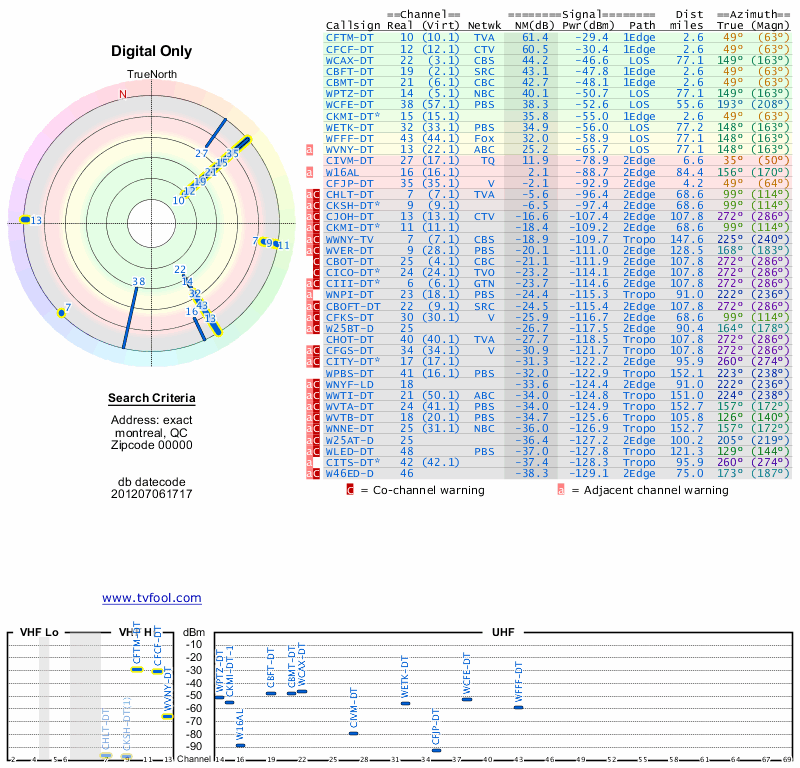This screenshot has width=800, height=768.
Task: Open the www.tvfool.com link
Action: tap(152, 598)
